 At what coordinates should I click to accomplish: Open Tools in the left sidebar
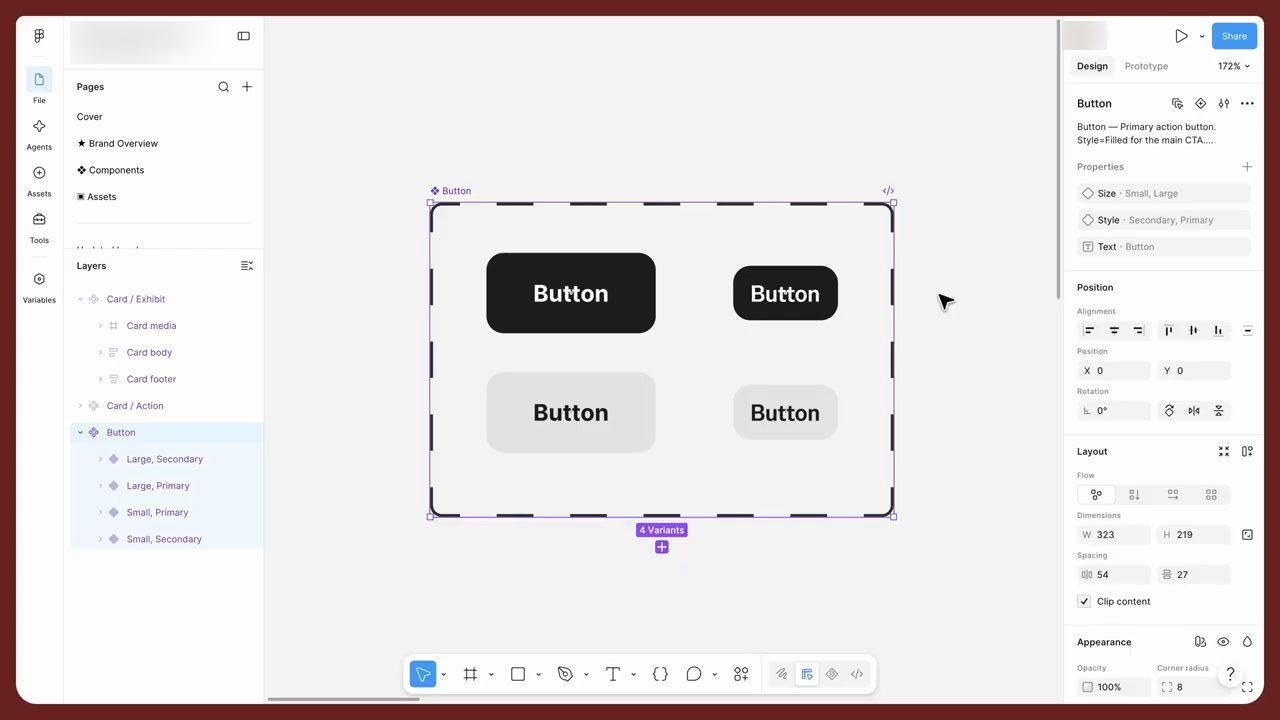pos(39,226)
